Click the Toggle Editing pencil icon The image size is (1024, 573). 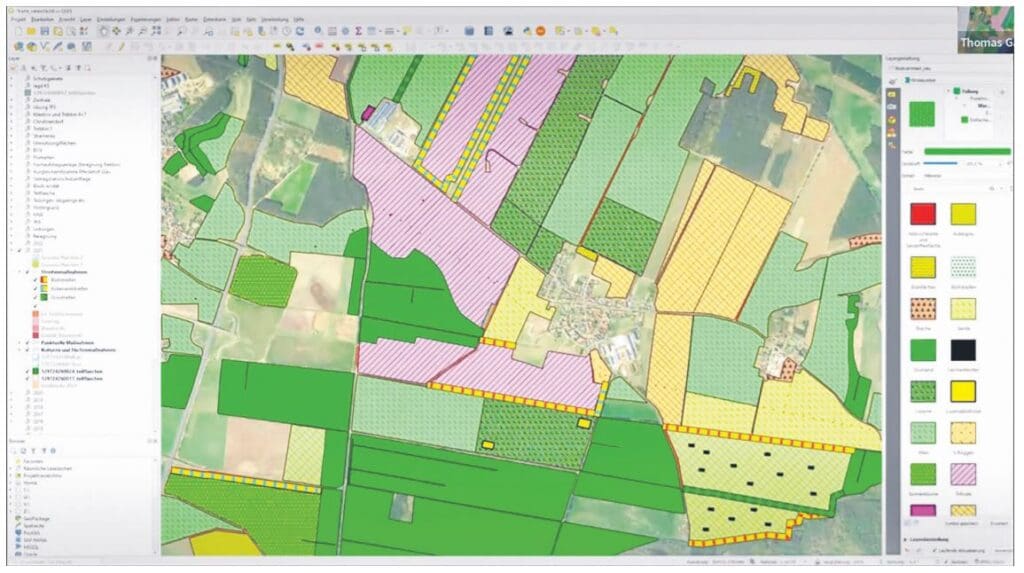coord(121,46)
